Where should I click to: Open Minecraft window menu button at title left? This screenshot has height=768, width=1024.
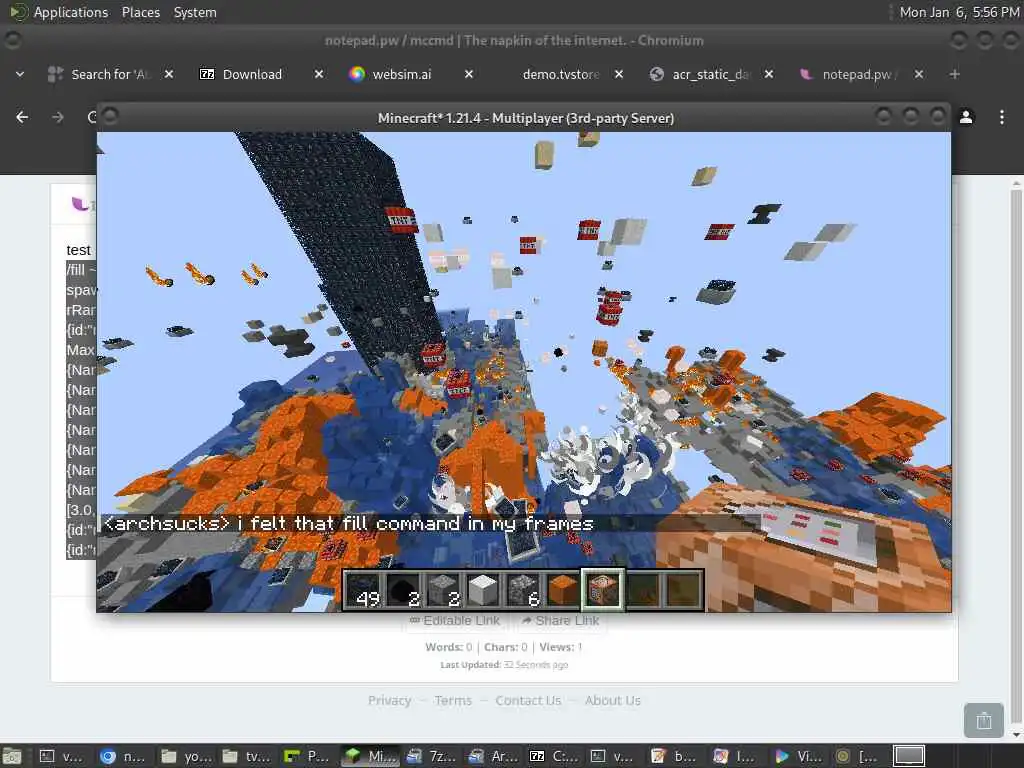pyautogui.click(x=110, y=116)
